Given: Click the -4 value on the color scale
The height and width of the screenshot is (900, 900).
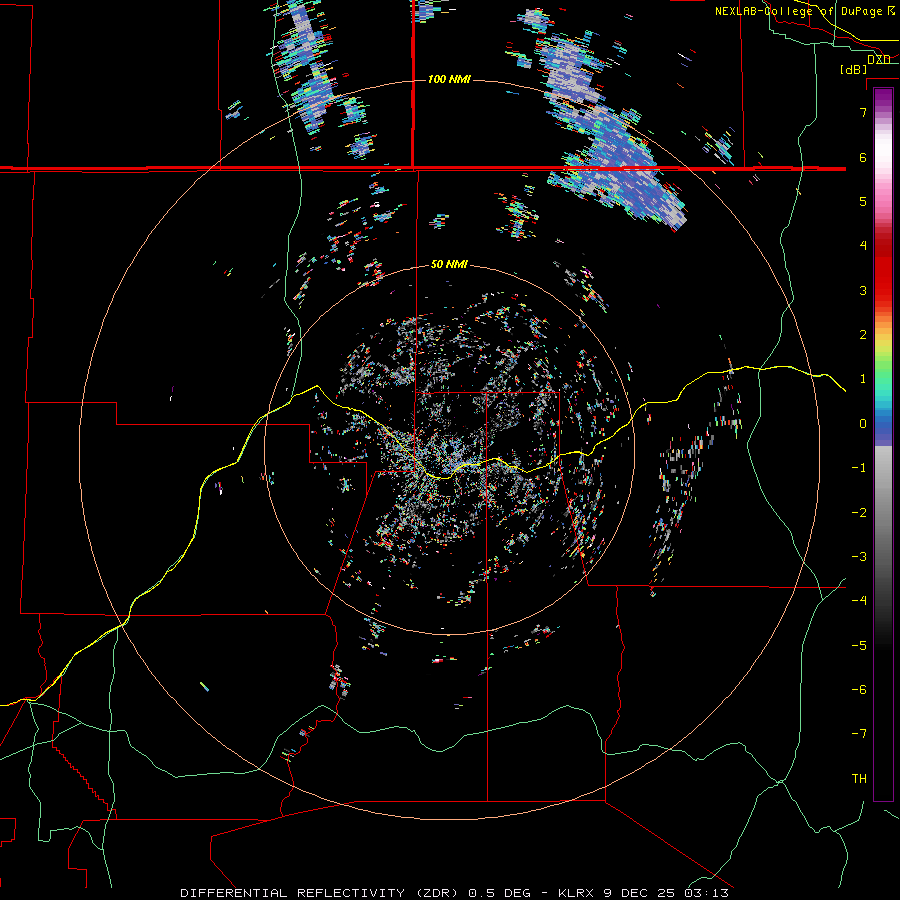Looking at the screenshot, I should tap(859, 601).
